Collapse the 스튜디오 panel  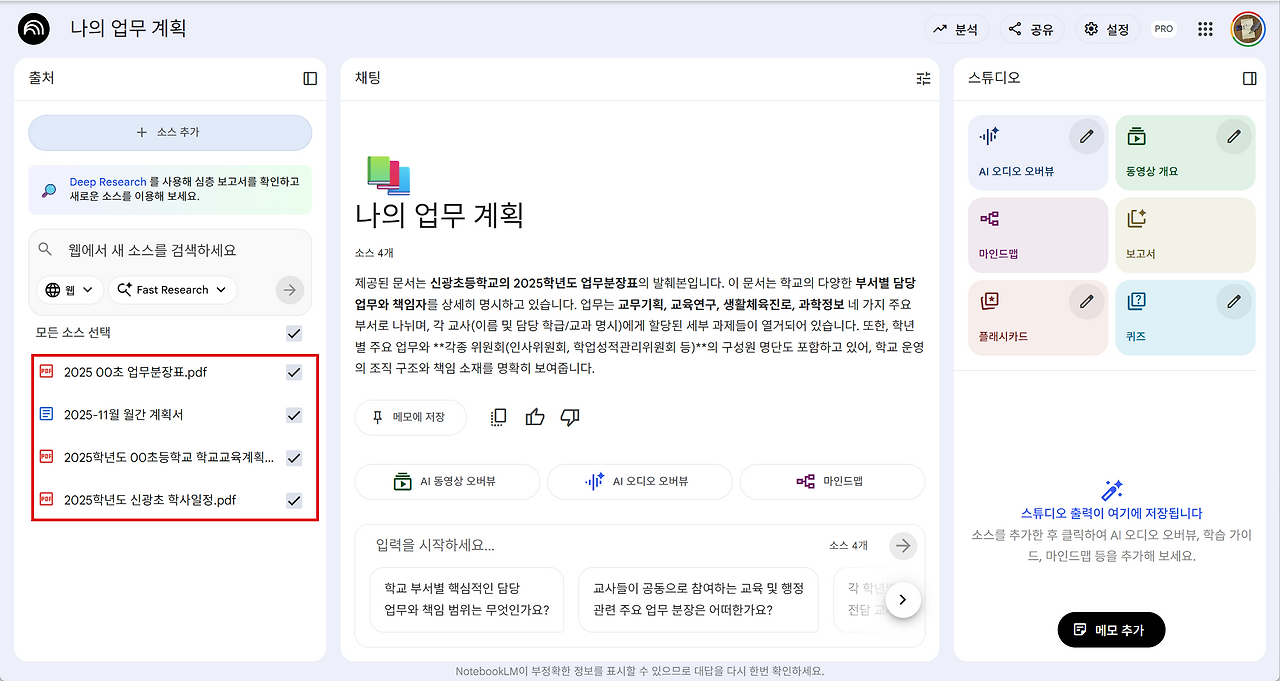coord(1249,78)
